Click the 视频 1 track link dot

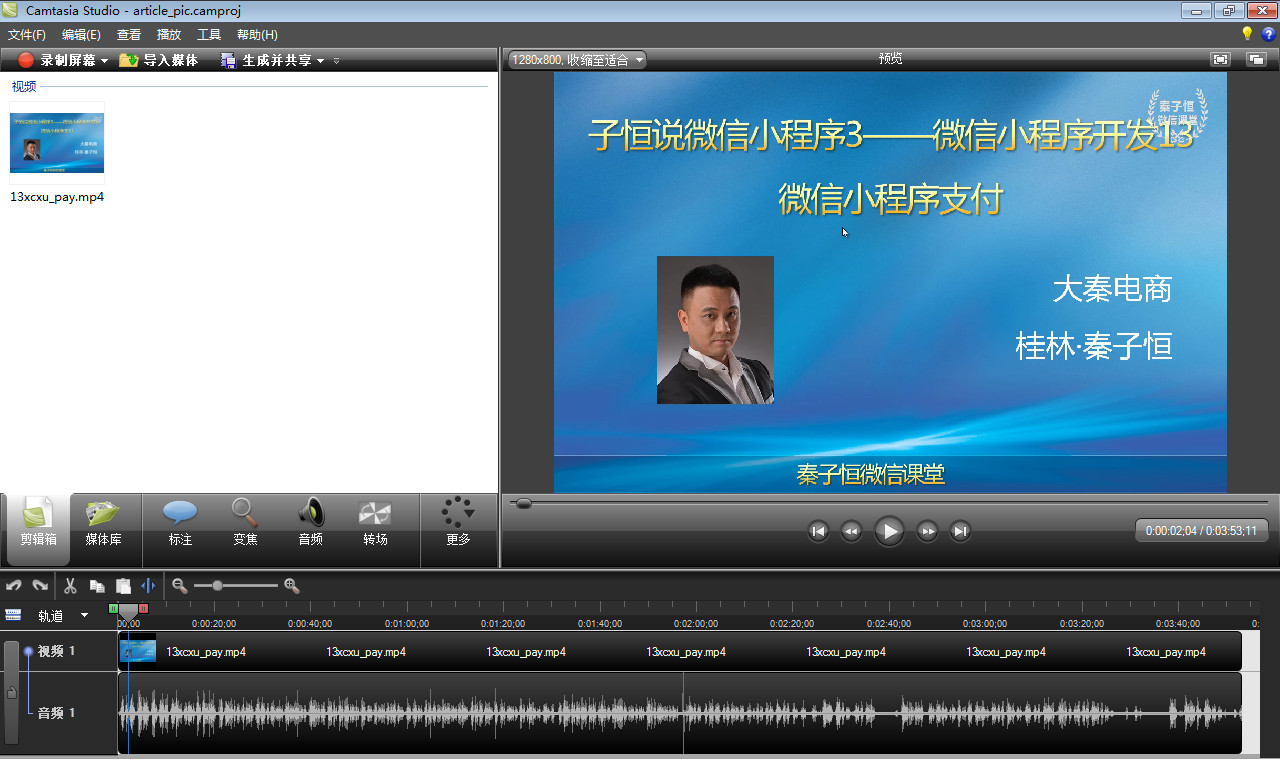click(28, 651)
